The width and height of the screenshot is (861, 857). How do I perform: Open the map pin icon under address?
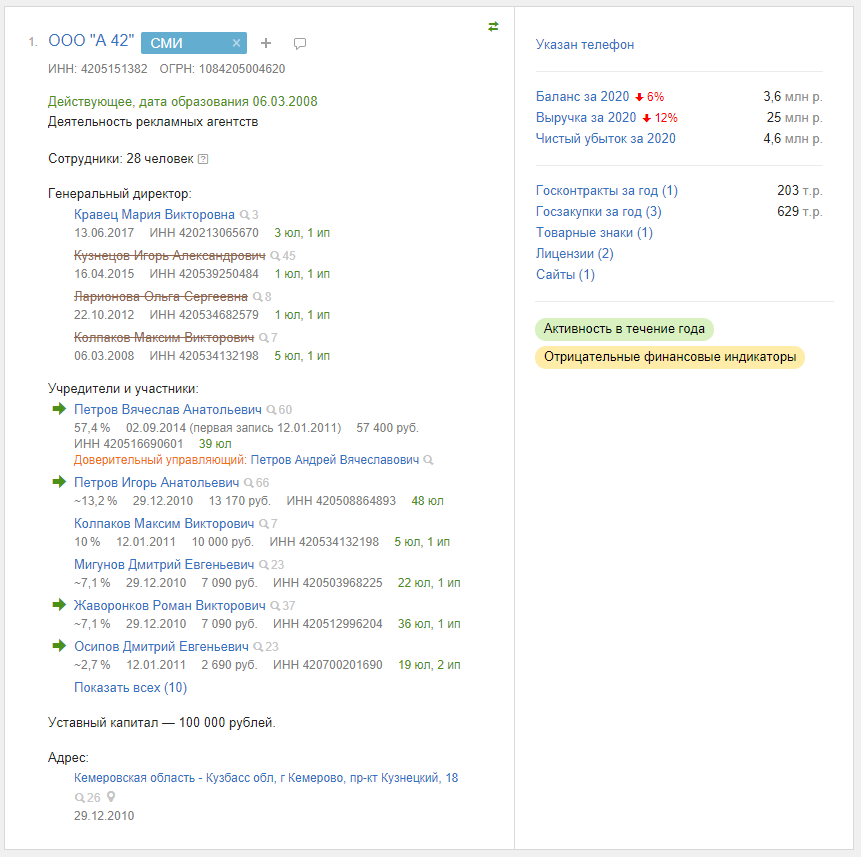pos(111,797)
